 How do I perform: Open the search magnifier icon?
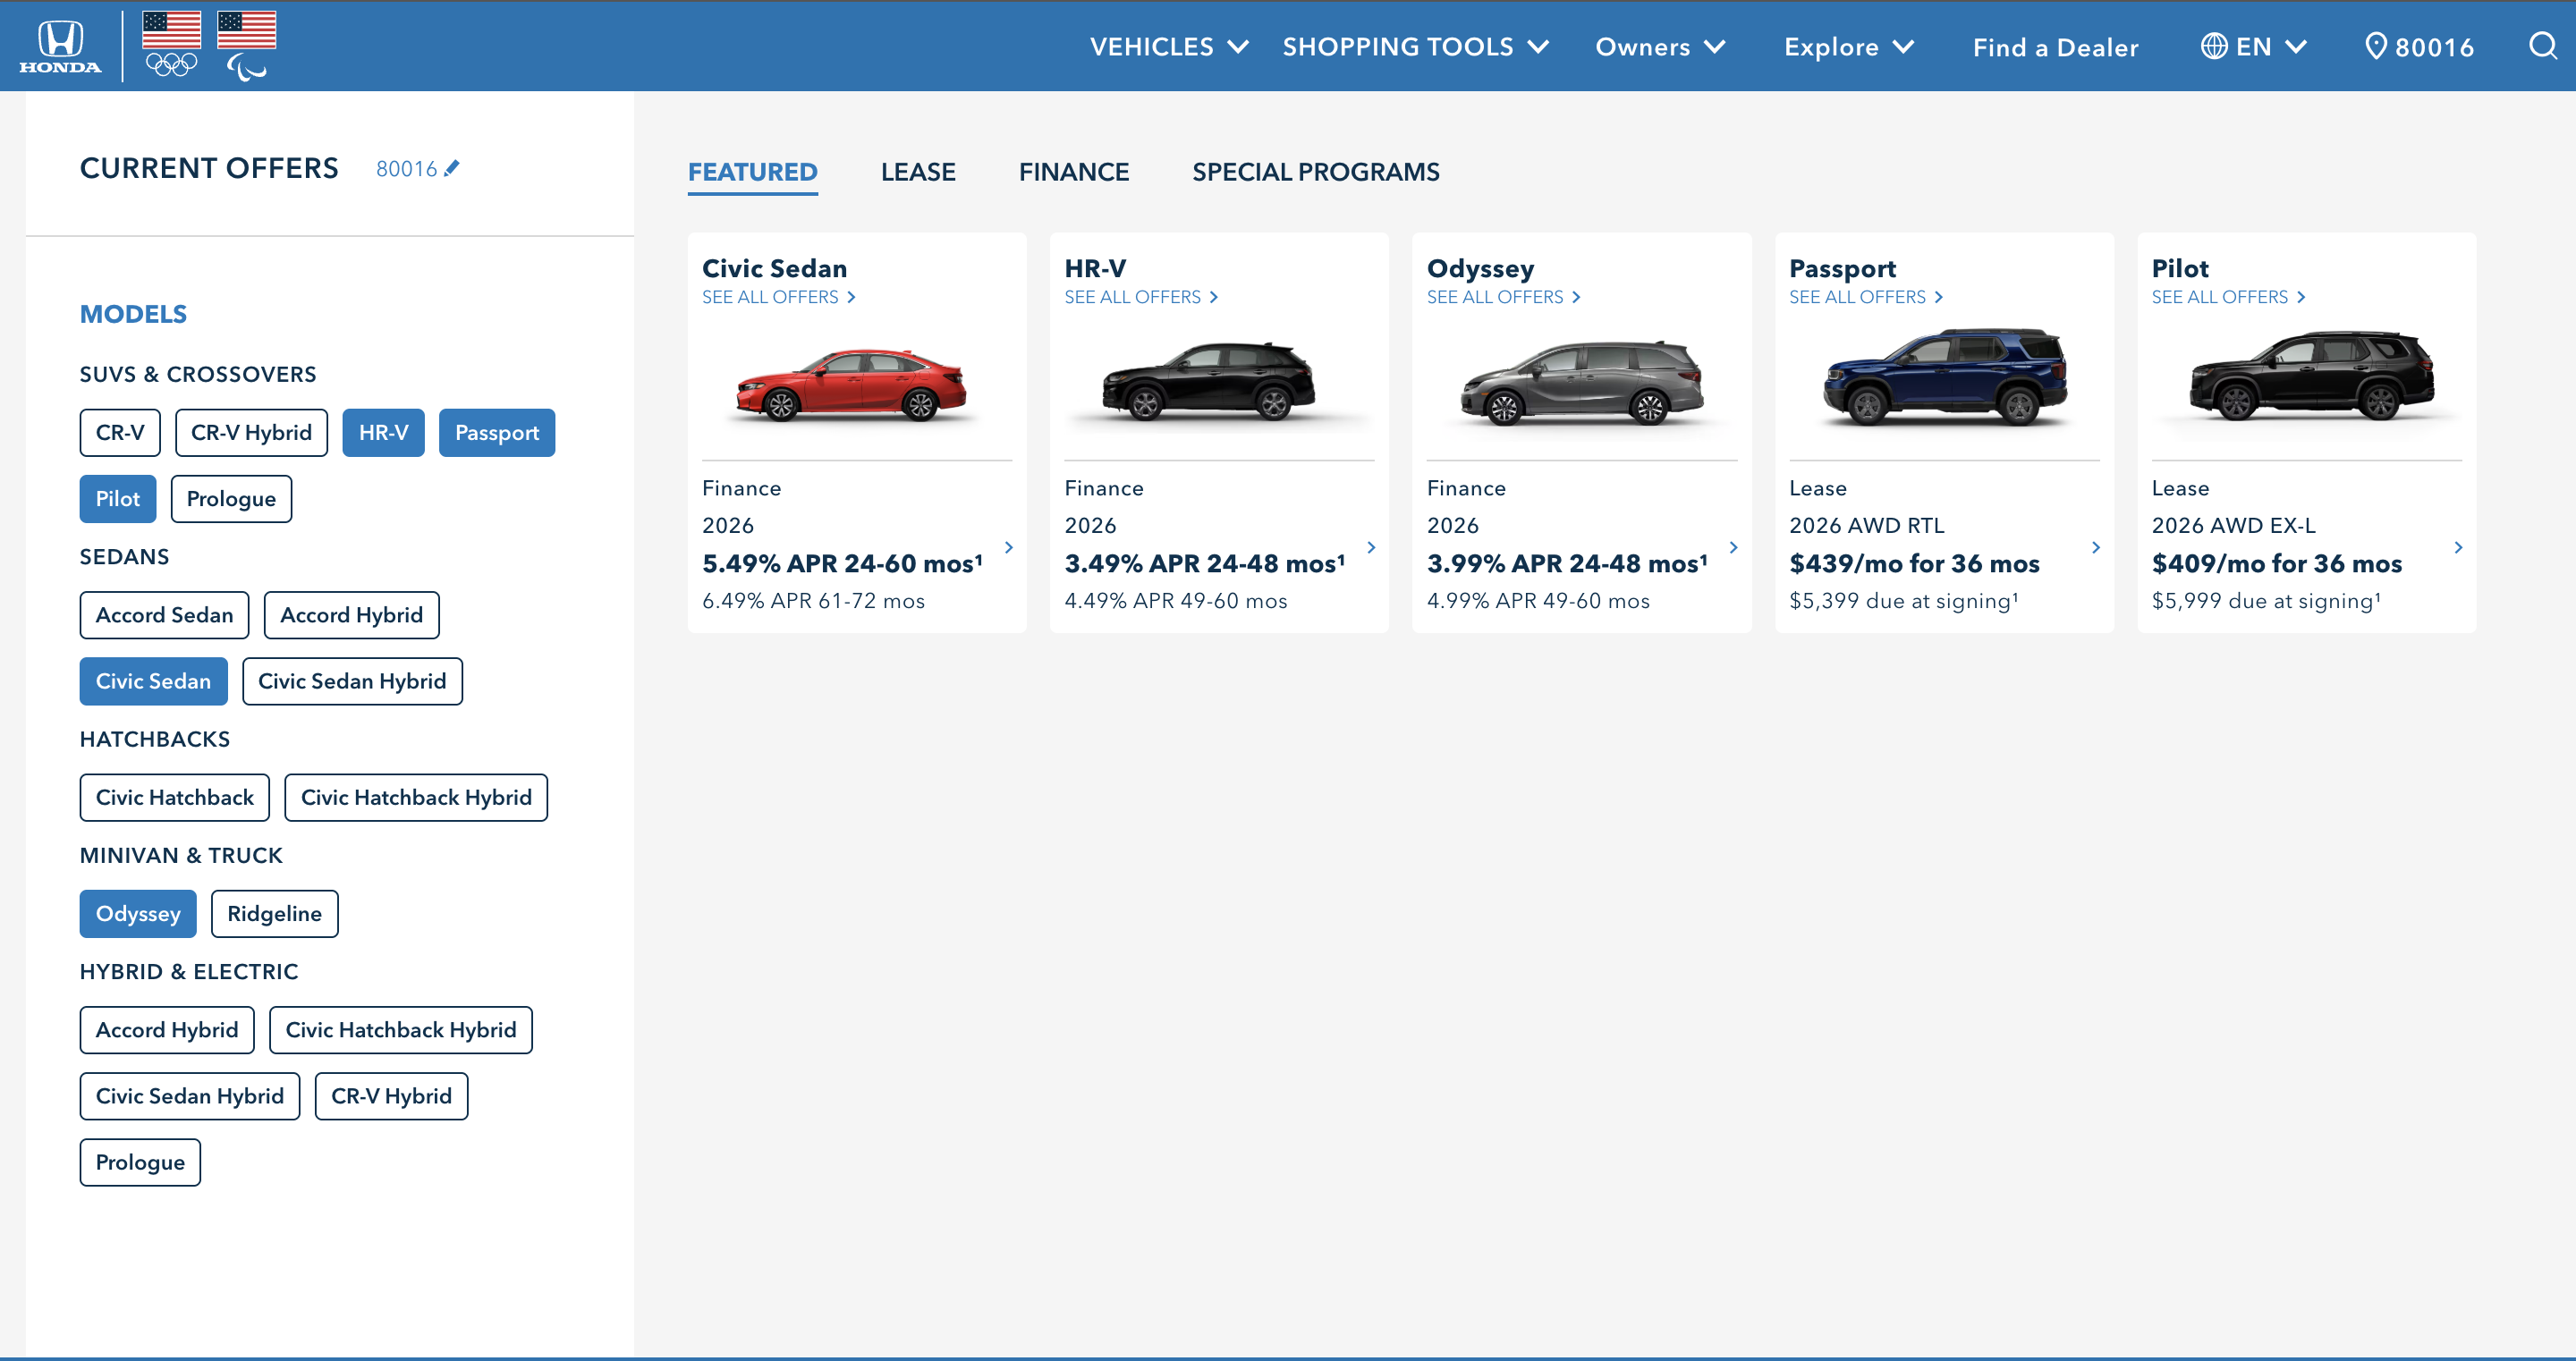[x=2543, y=45]
